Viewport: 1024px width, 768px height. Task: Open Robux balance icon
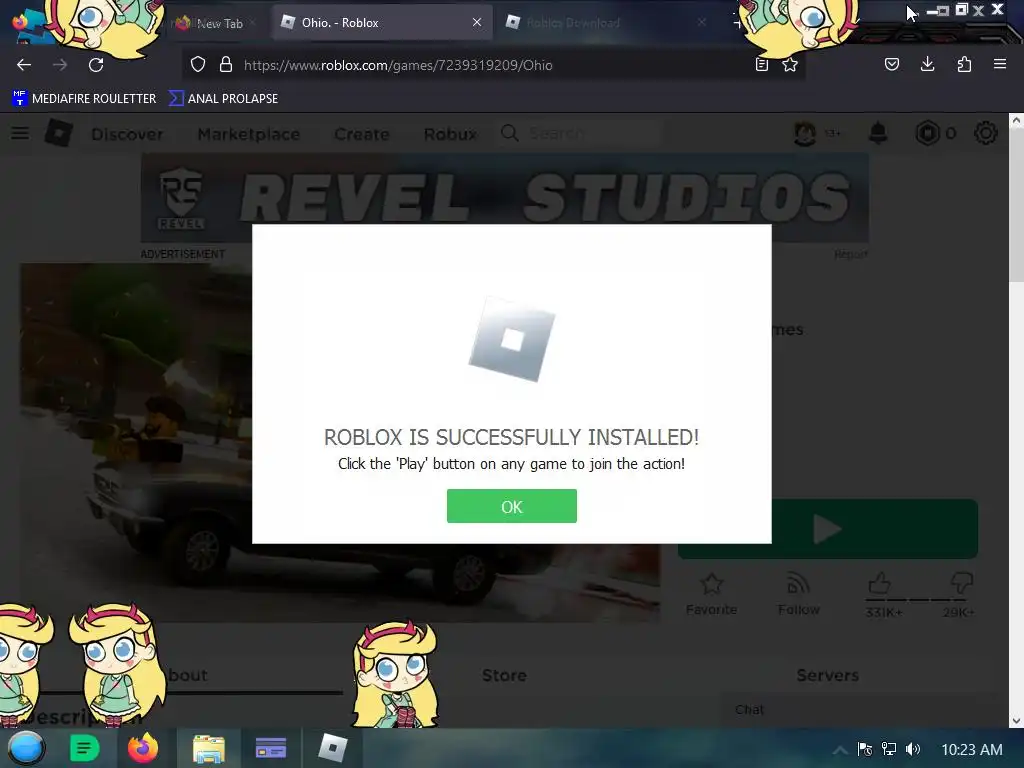927,133
